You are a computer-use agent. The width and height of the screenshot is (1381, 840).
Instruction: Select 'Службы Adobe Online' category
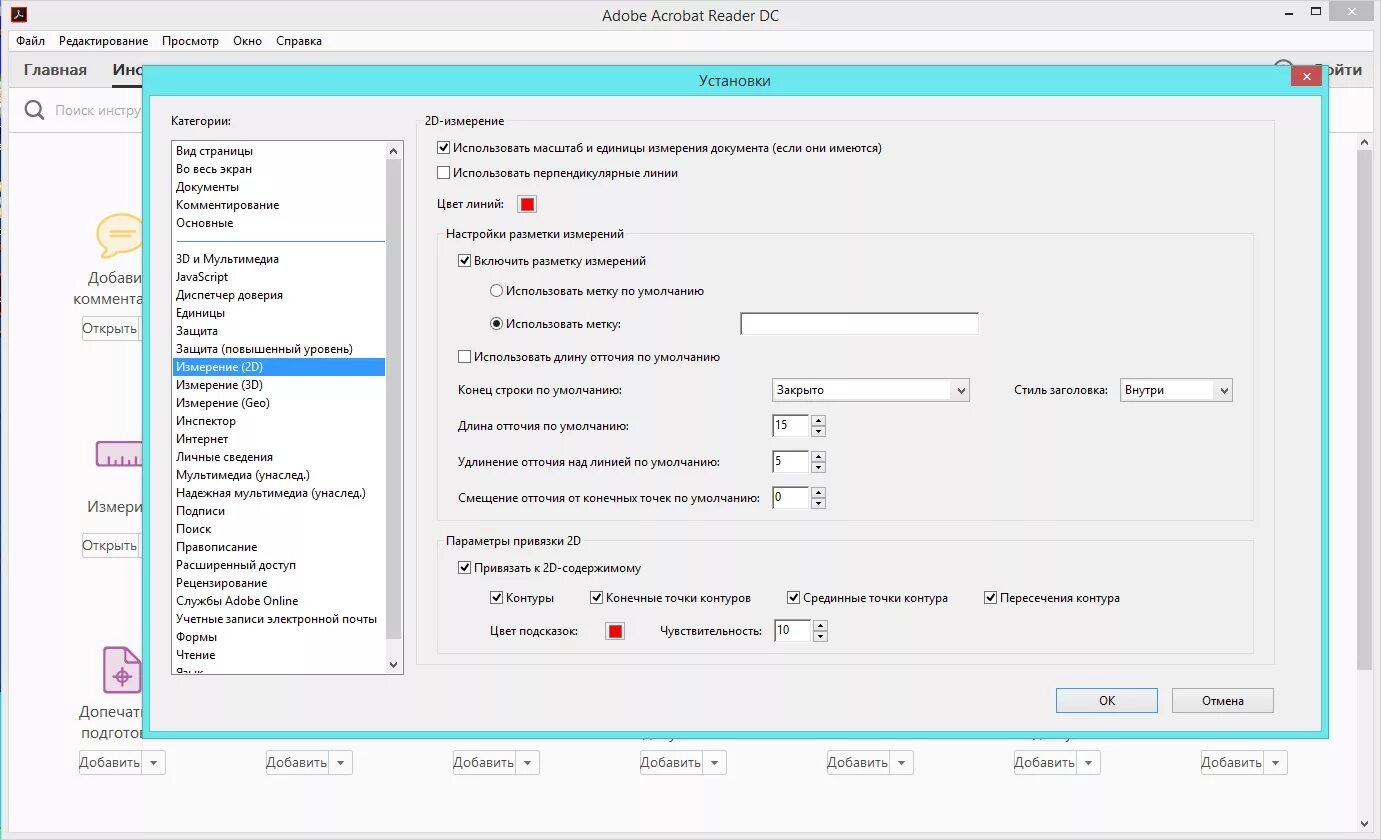click(x=238, y=601)
